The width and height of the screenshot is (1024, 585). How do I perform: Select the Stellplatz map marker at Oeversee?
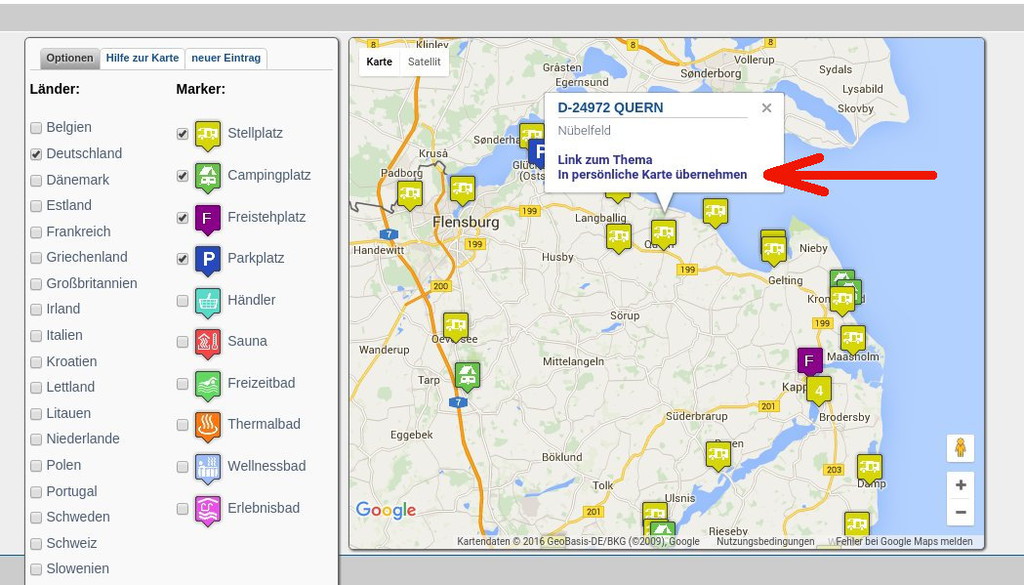(455, 326)
